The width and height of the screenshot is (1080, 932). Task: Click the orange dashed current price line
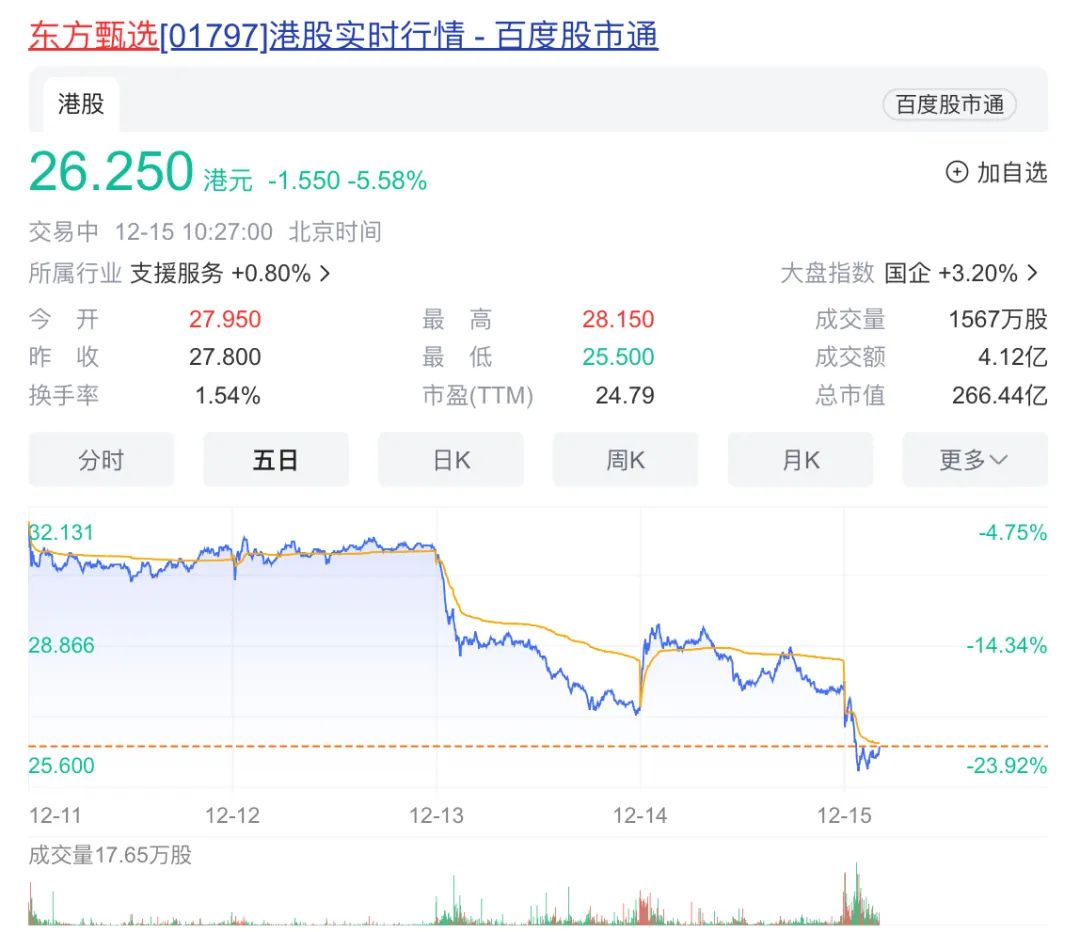[537, 746]
